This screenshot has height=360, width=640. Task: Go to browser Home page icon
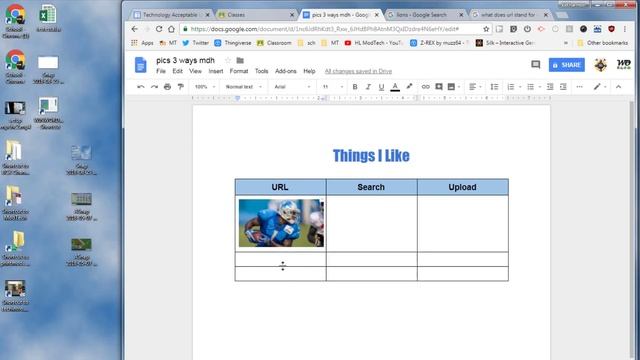point(171,29)
